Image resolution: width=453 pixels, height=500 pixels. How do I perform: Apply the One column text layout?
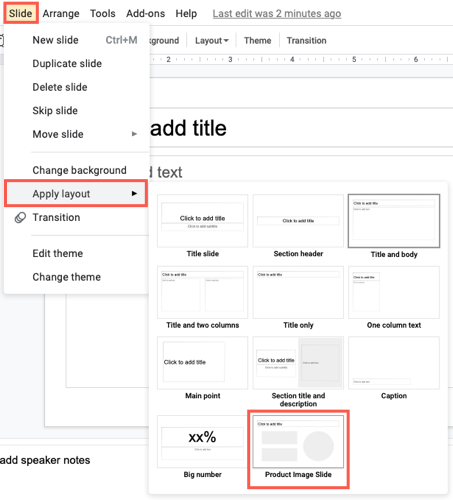394,292
